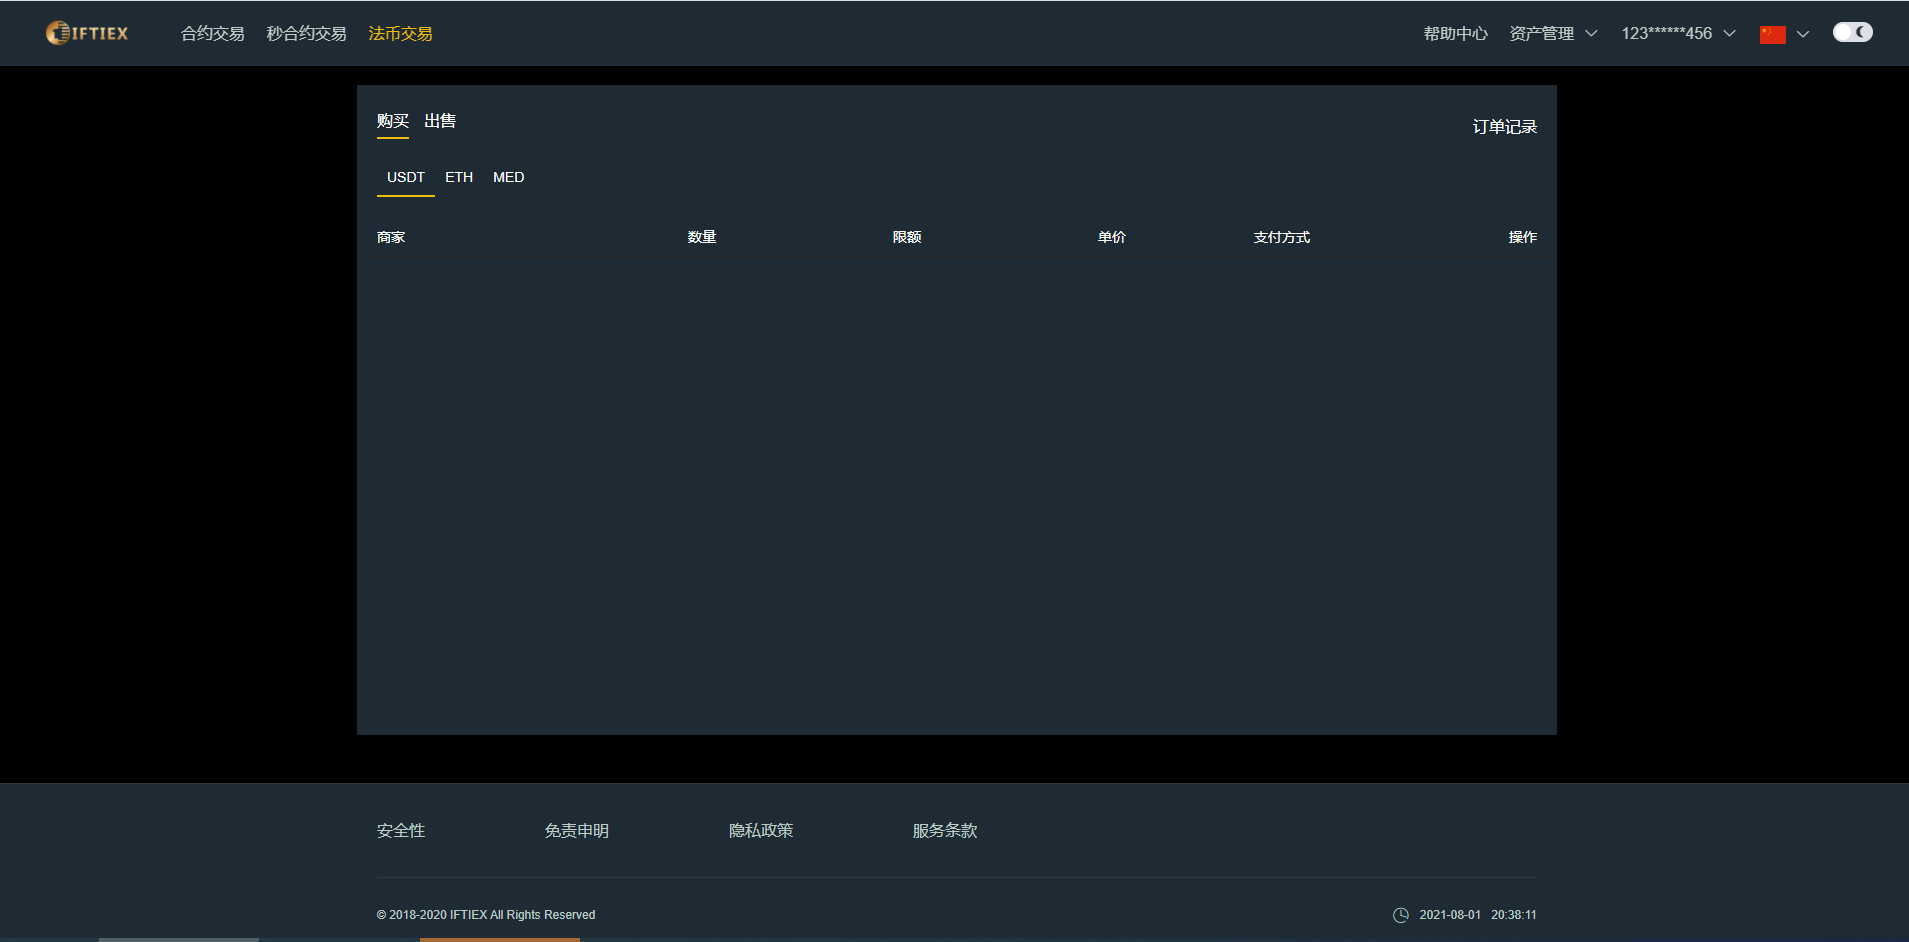Viewport: 1909px width, 942px height.
Task: Click the clock icon next to the date
Action: [1400, 914]
